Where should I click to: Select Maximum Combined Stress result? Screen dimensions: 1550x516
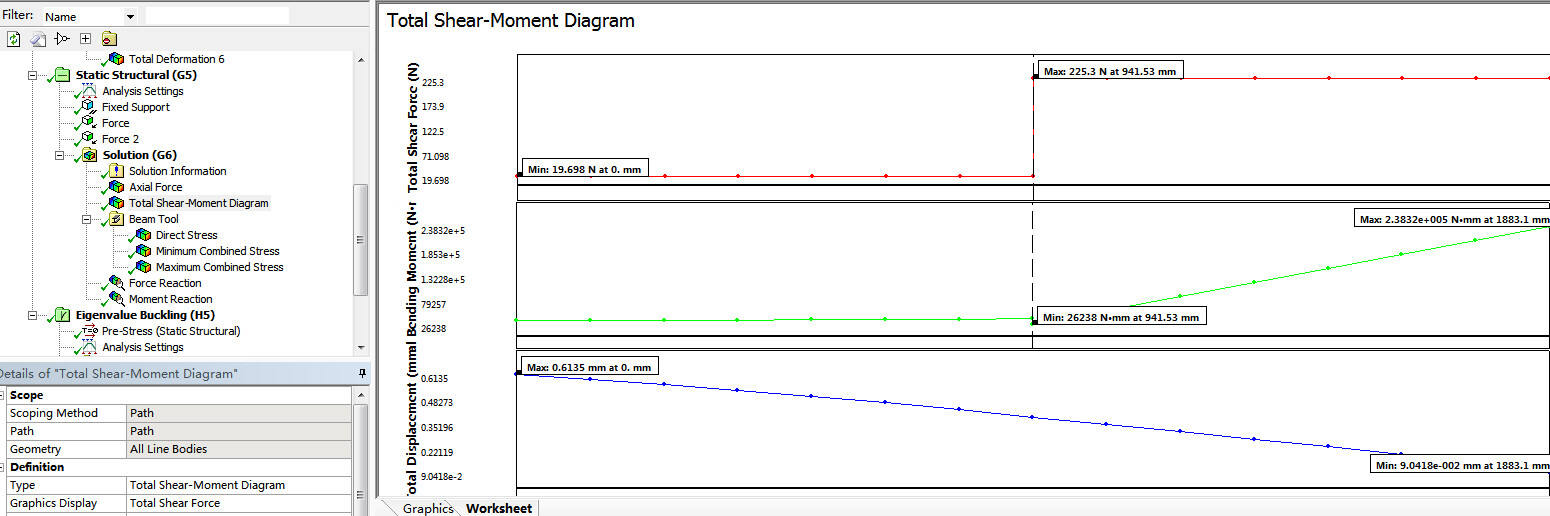click(x=219, y=267)
